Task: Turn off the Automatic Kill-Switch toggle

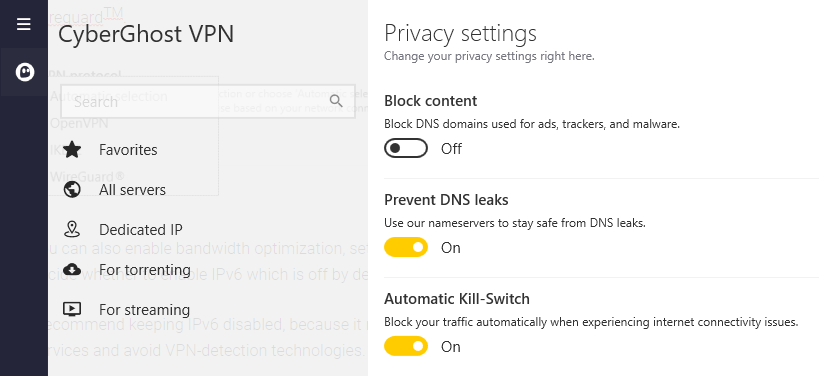Action: pos(406,346)
